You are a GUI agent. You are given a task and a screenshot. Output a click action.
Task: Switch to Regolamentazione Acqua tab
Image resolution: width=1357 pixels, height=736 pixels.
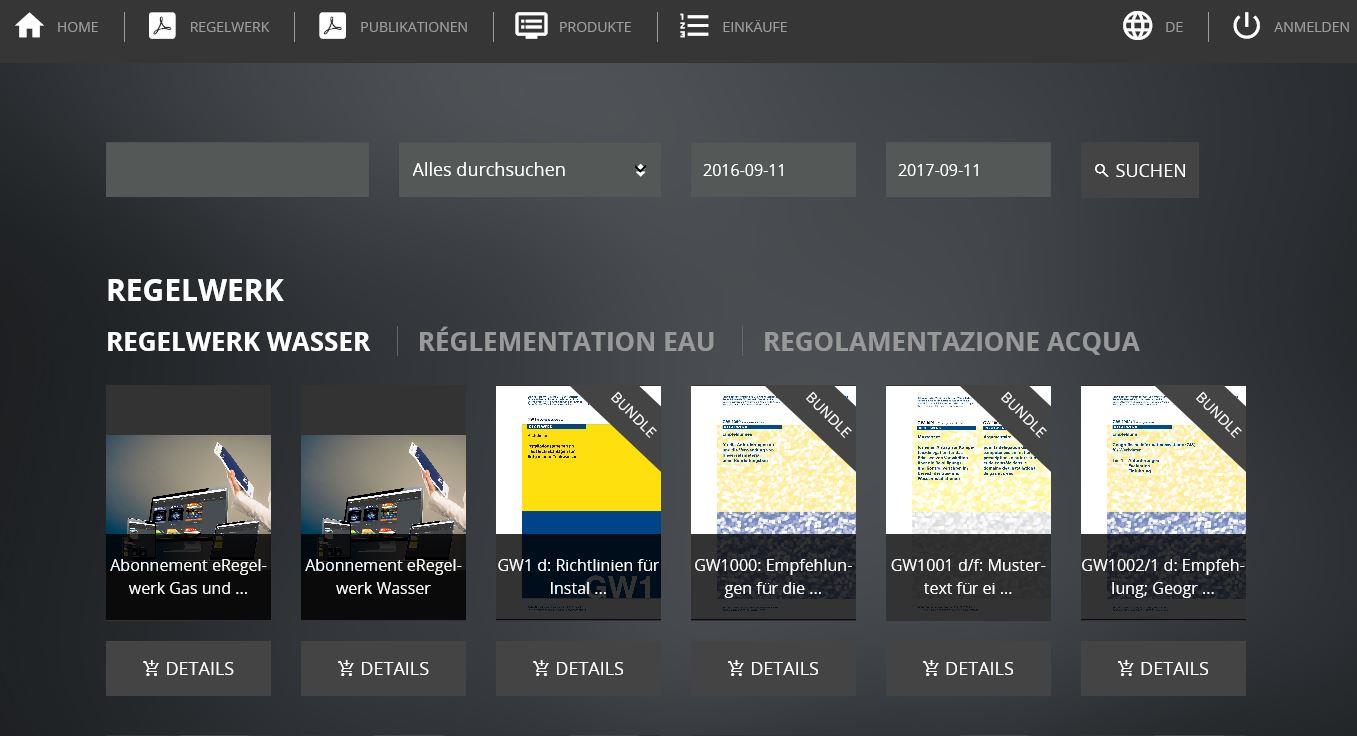pyautogui.click(x=951, y=342)
